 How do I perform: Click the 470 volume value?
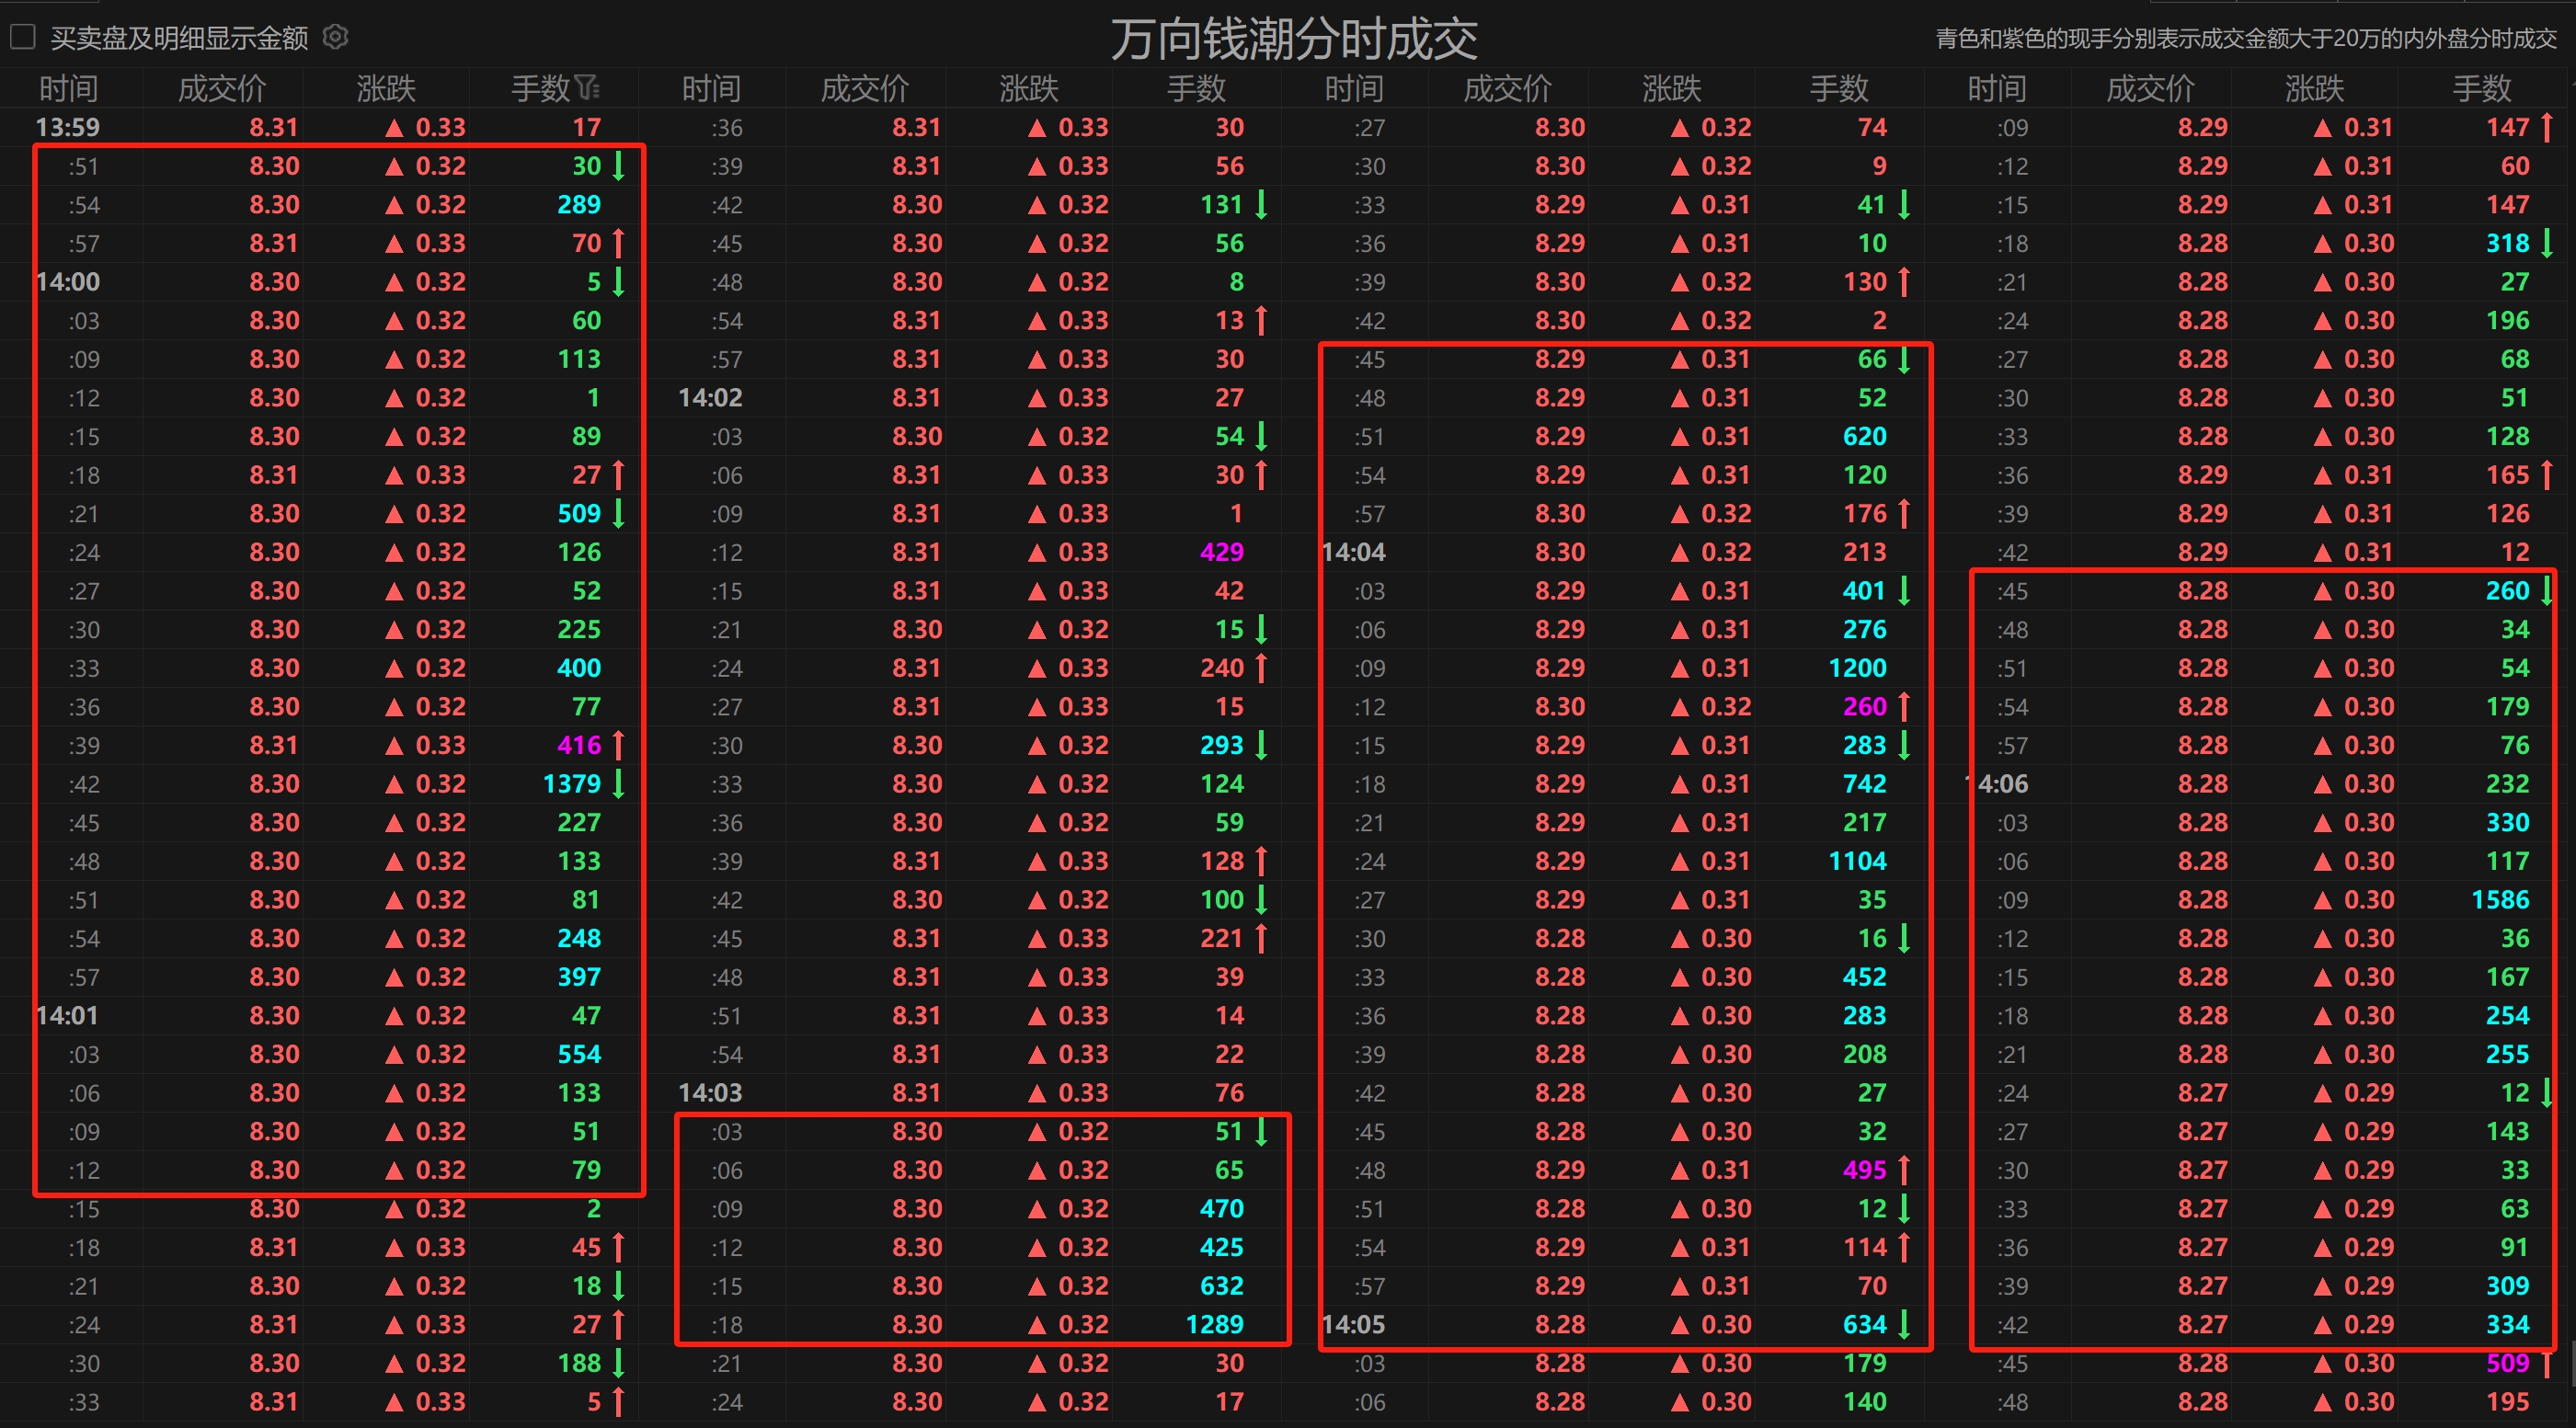coord(1221,1208)
